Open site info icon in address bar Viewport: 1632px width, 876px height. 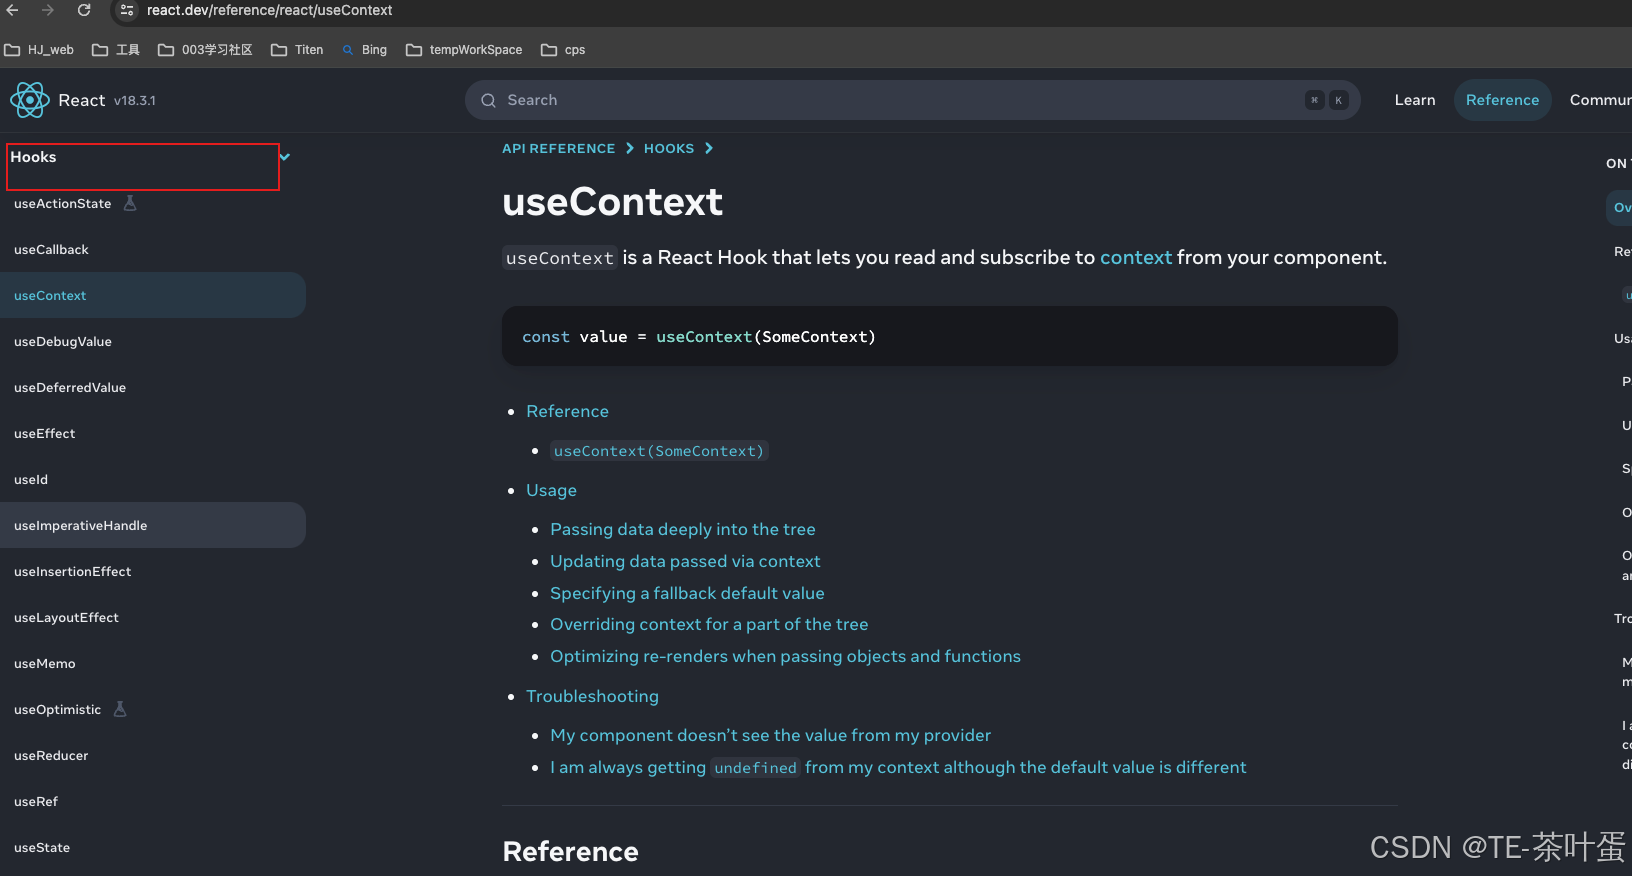pos(127,10)
